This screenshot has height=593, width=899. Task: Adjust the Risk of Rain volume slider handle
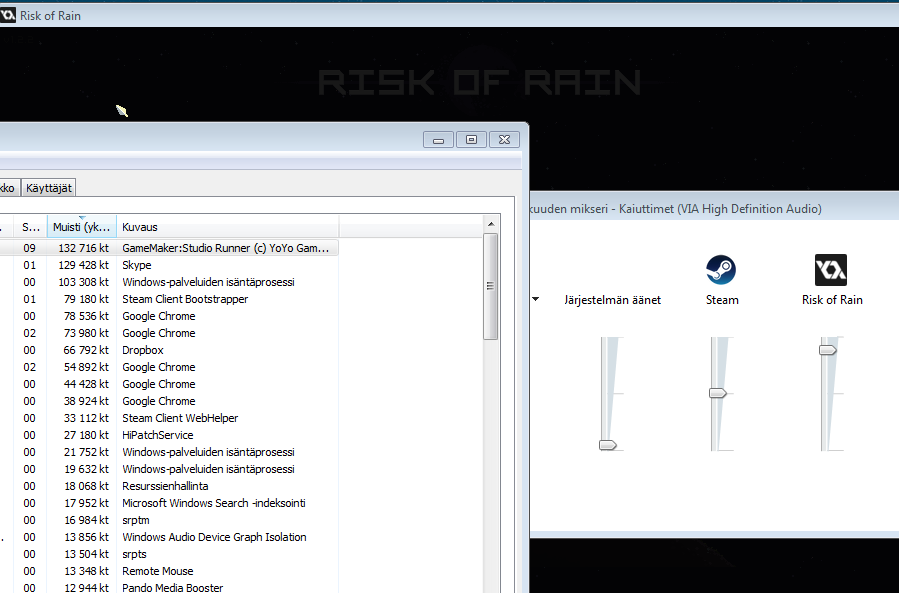828,350
